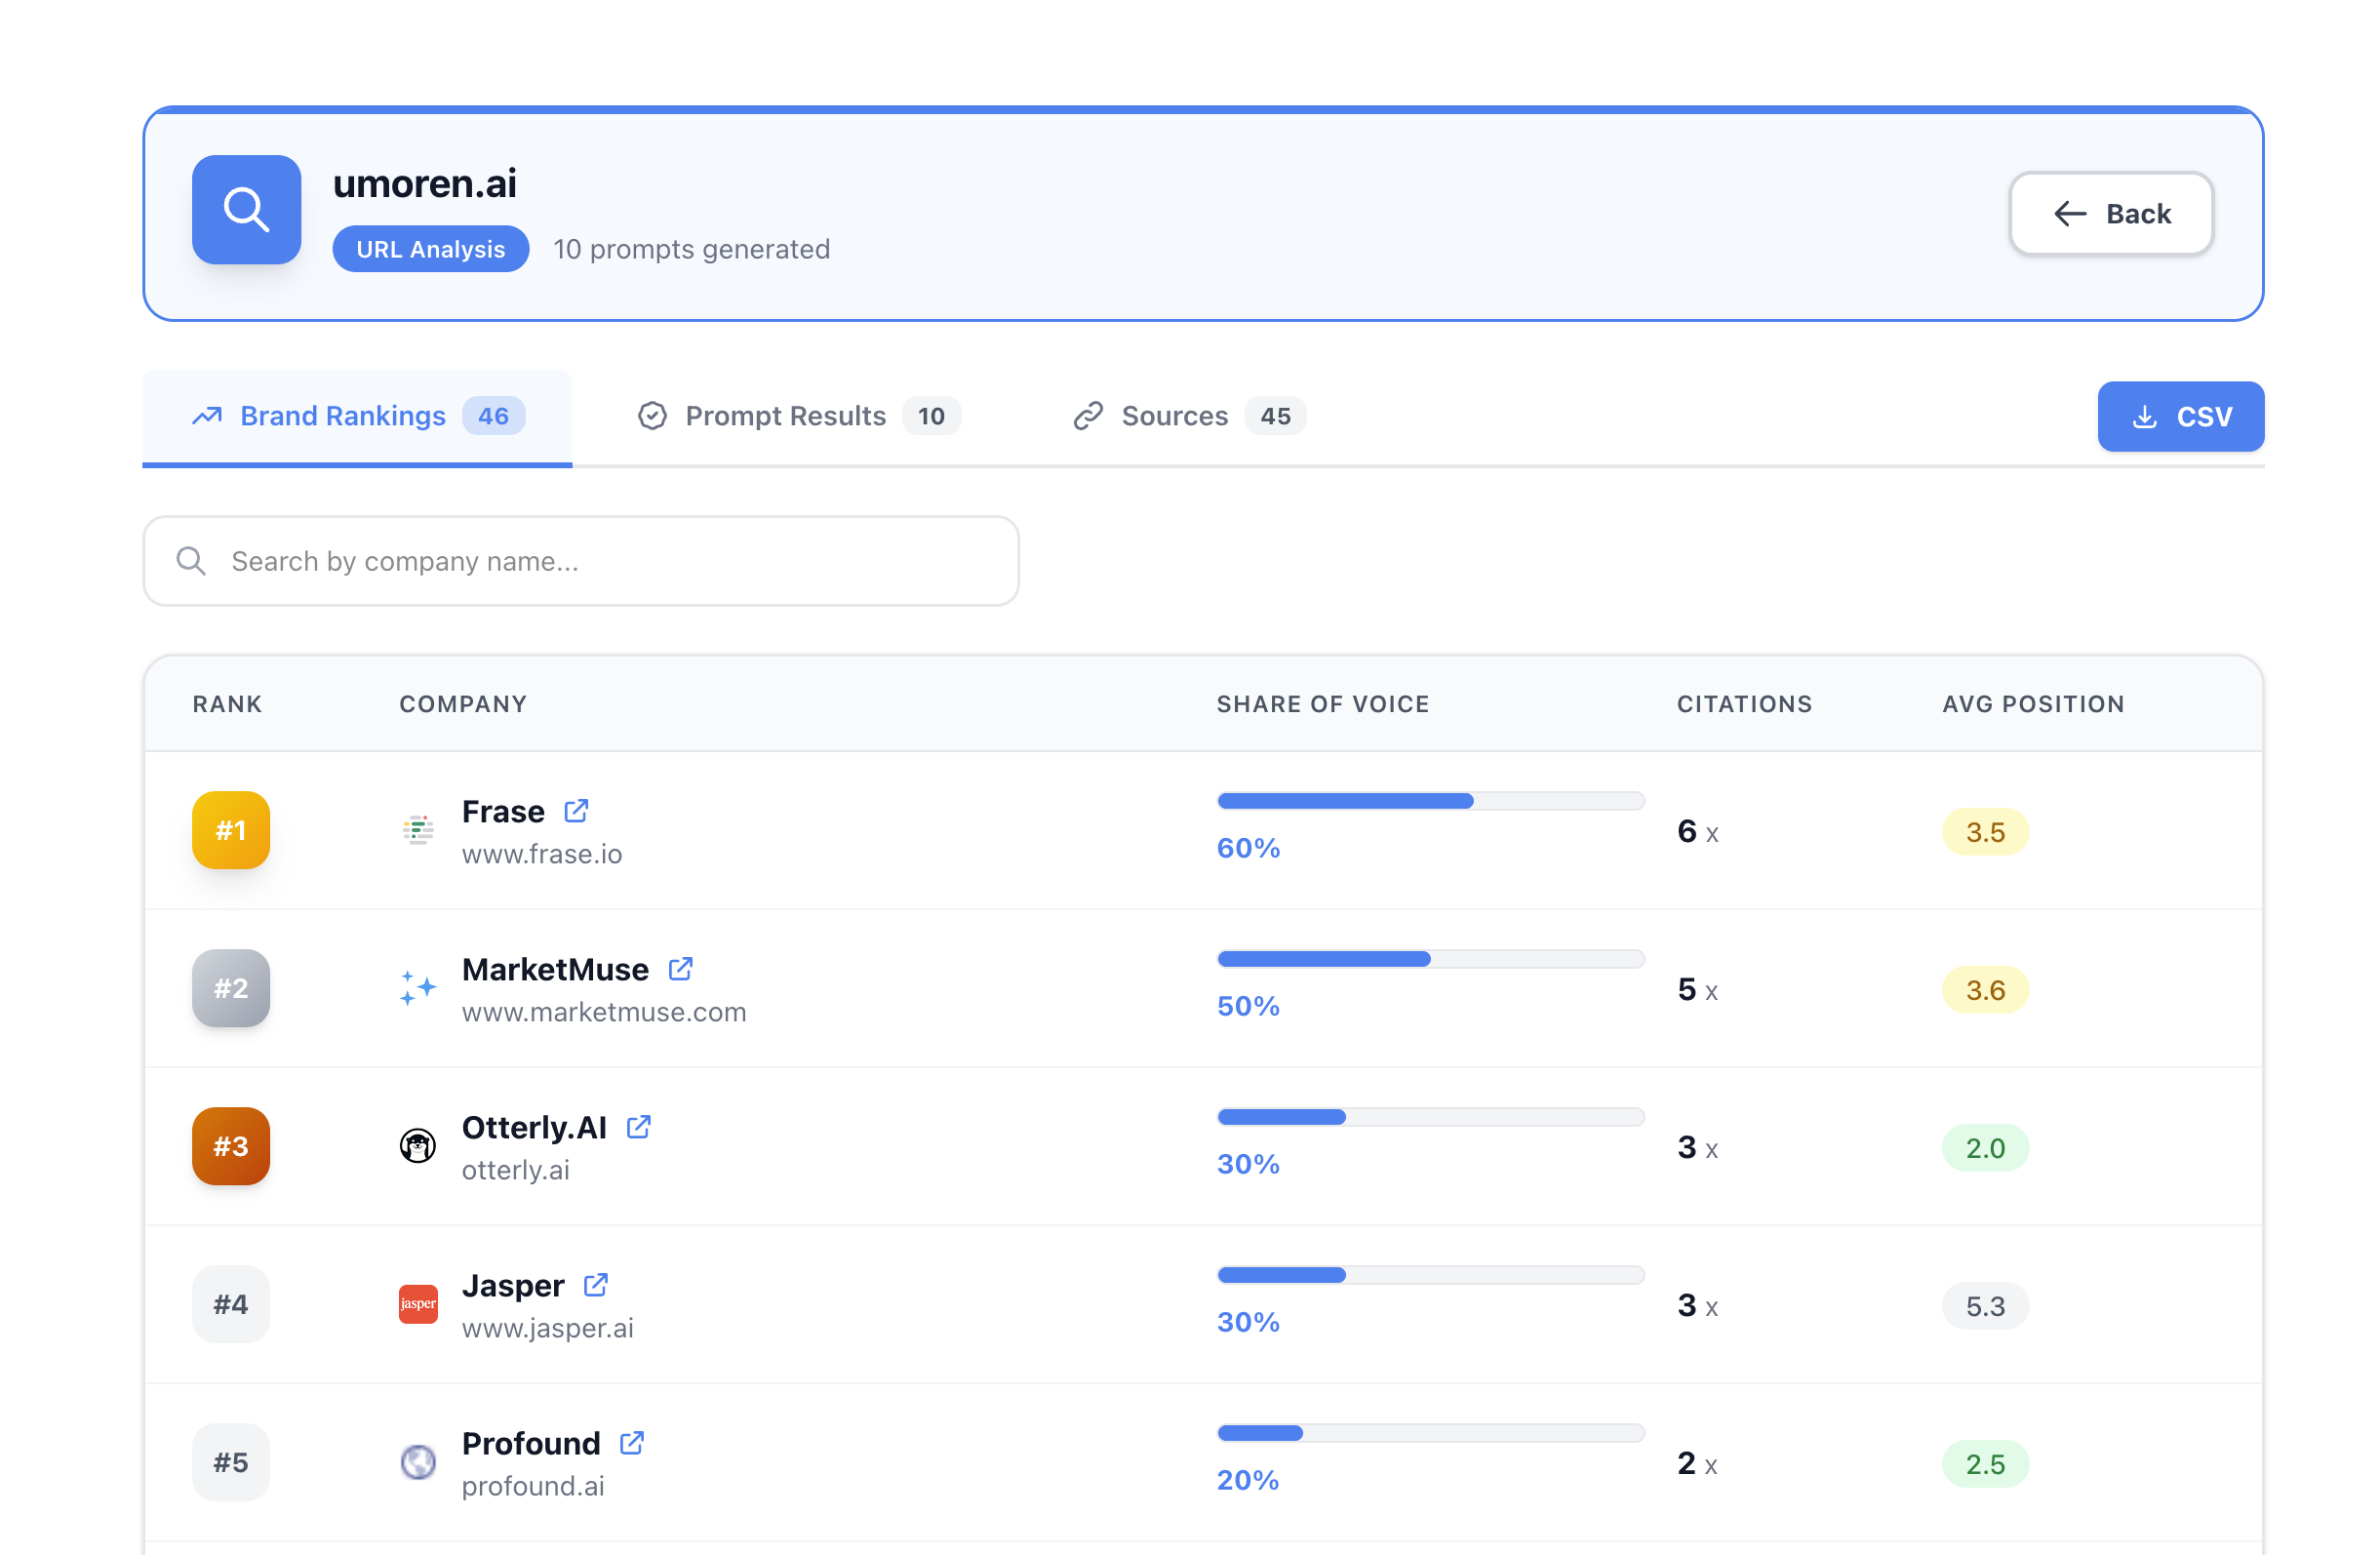The image size is (2380, 1555).
Task: Click the company name search field
Action: pos(580,561)
